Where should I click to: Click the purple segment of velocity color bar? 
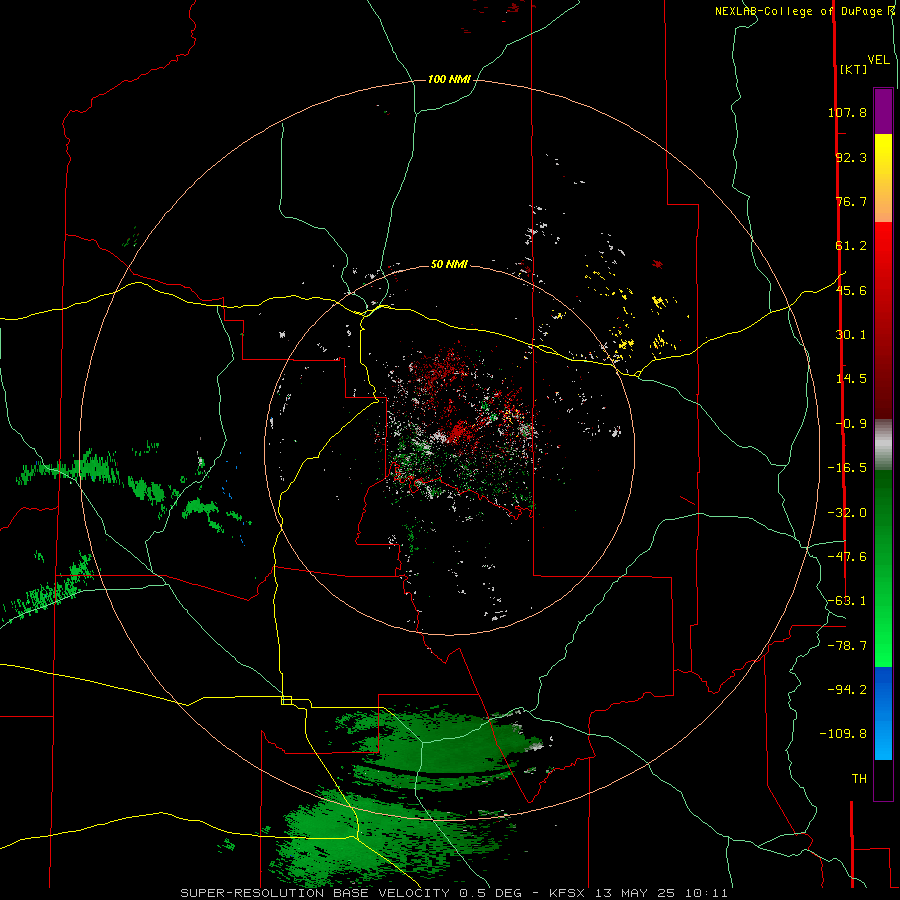click(883, 111)
